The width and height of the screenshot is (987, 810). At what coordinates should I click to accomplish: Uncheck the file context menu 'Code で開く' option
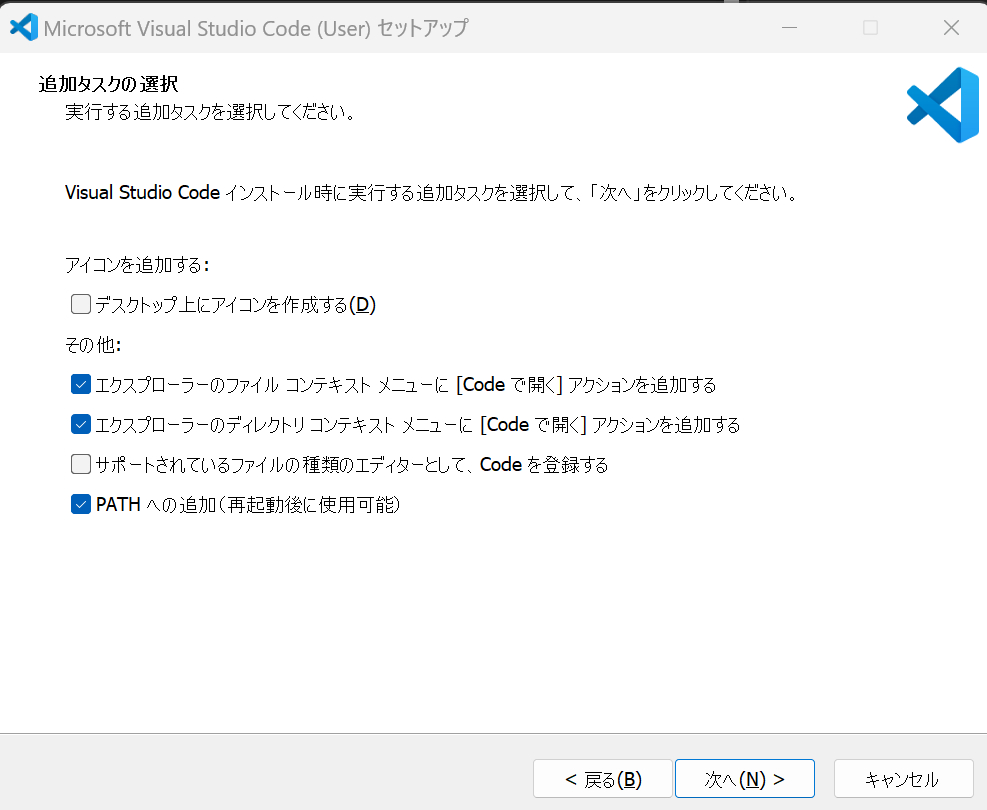pyautogui.click(x=81, y=385)
